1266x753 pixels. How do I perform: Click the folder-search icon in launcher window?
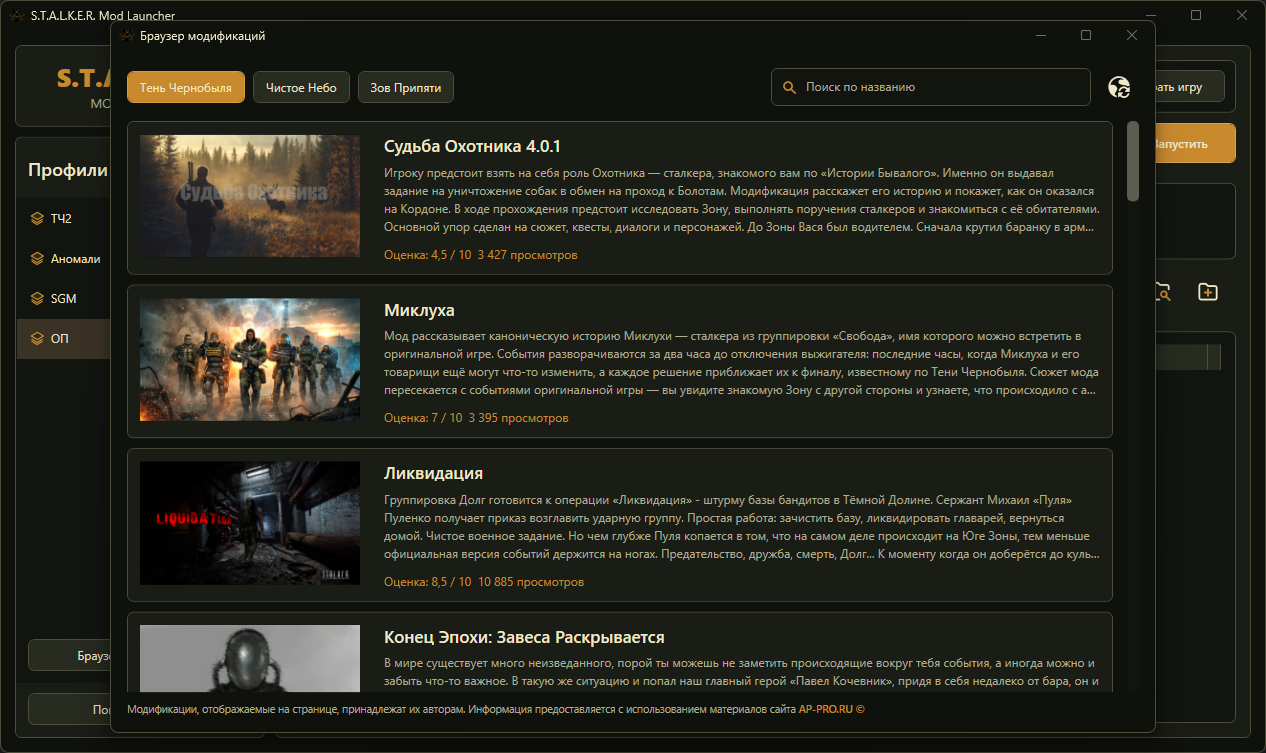coord(1161,292)
